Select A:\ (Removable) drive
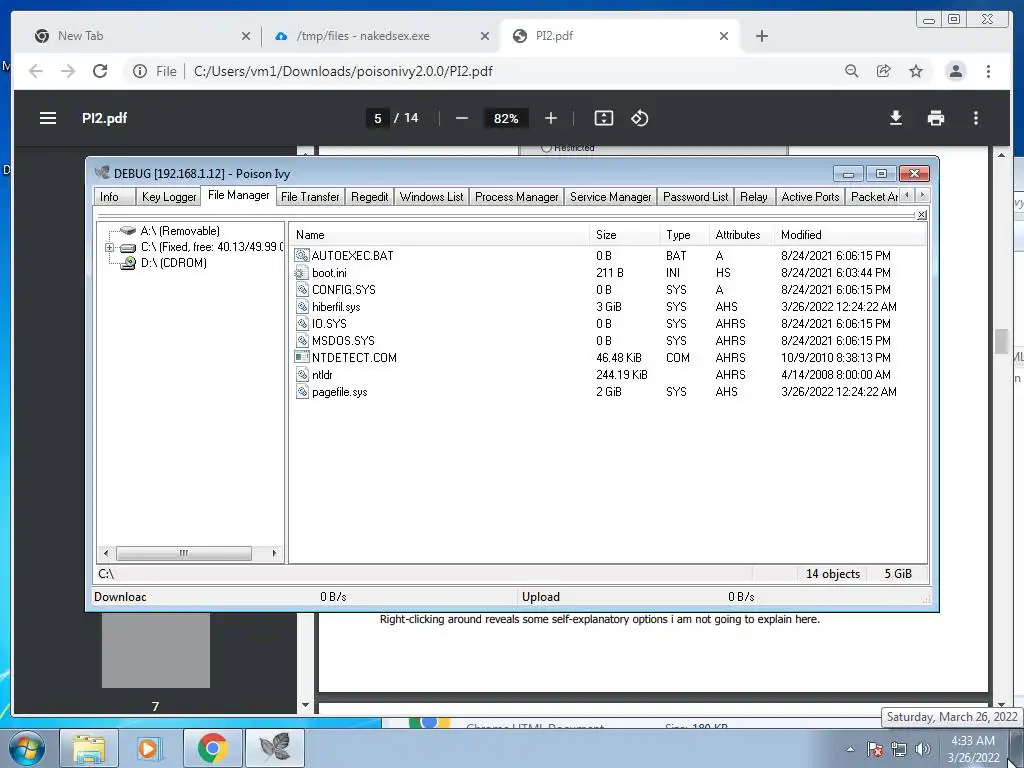 click(x=180, y=231)
